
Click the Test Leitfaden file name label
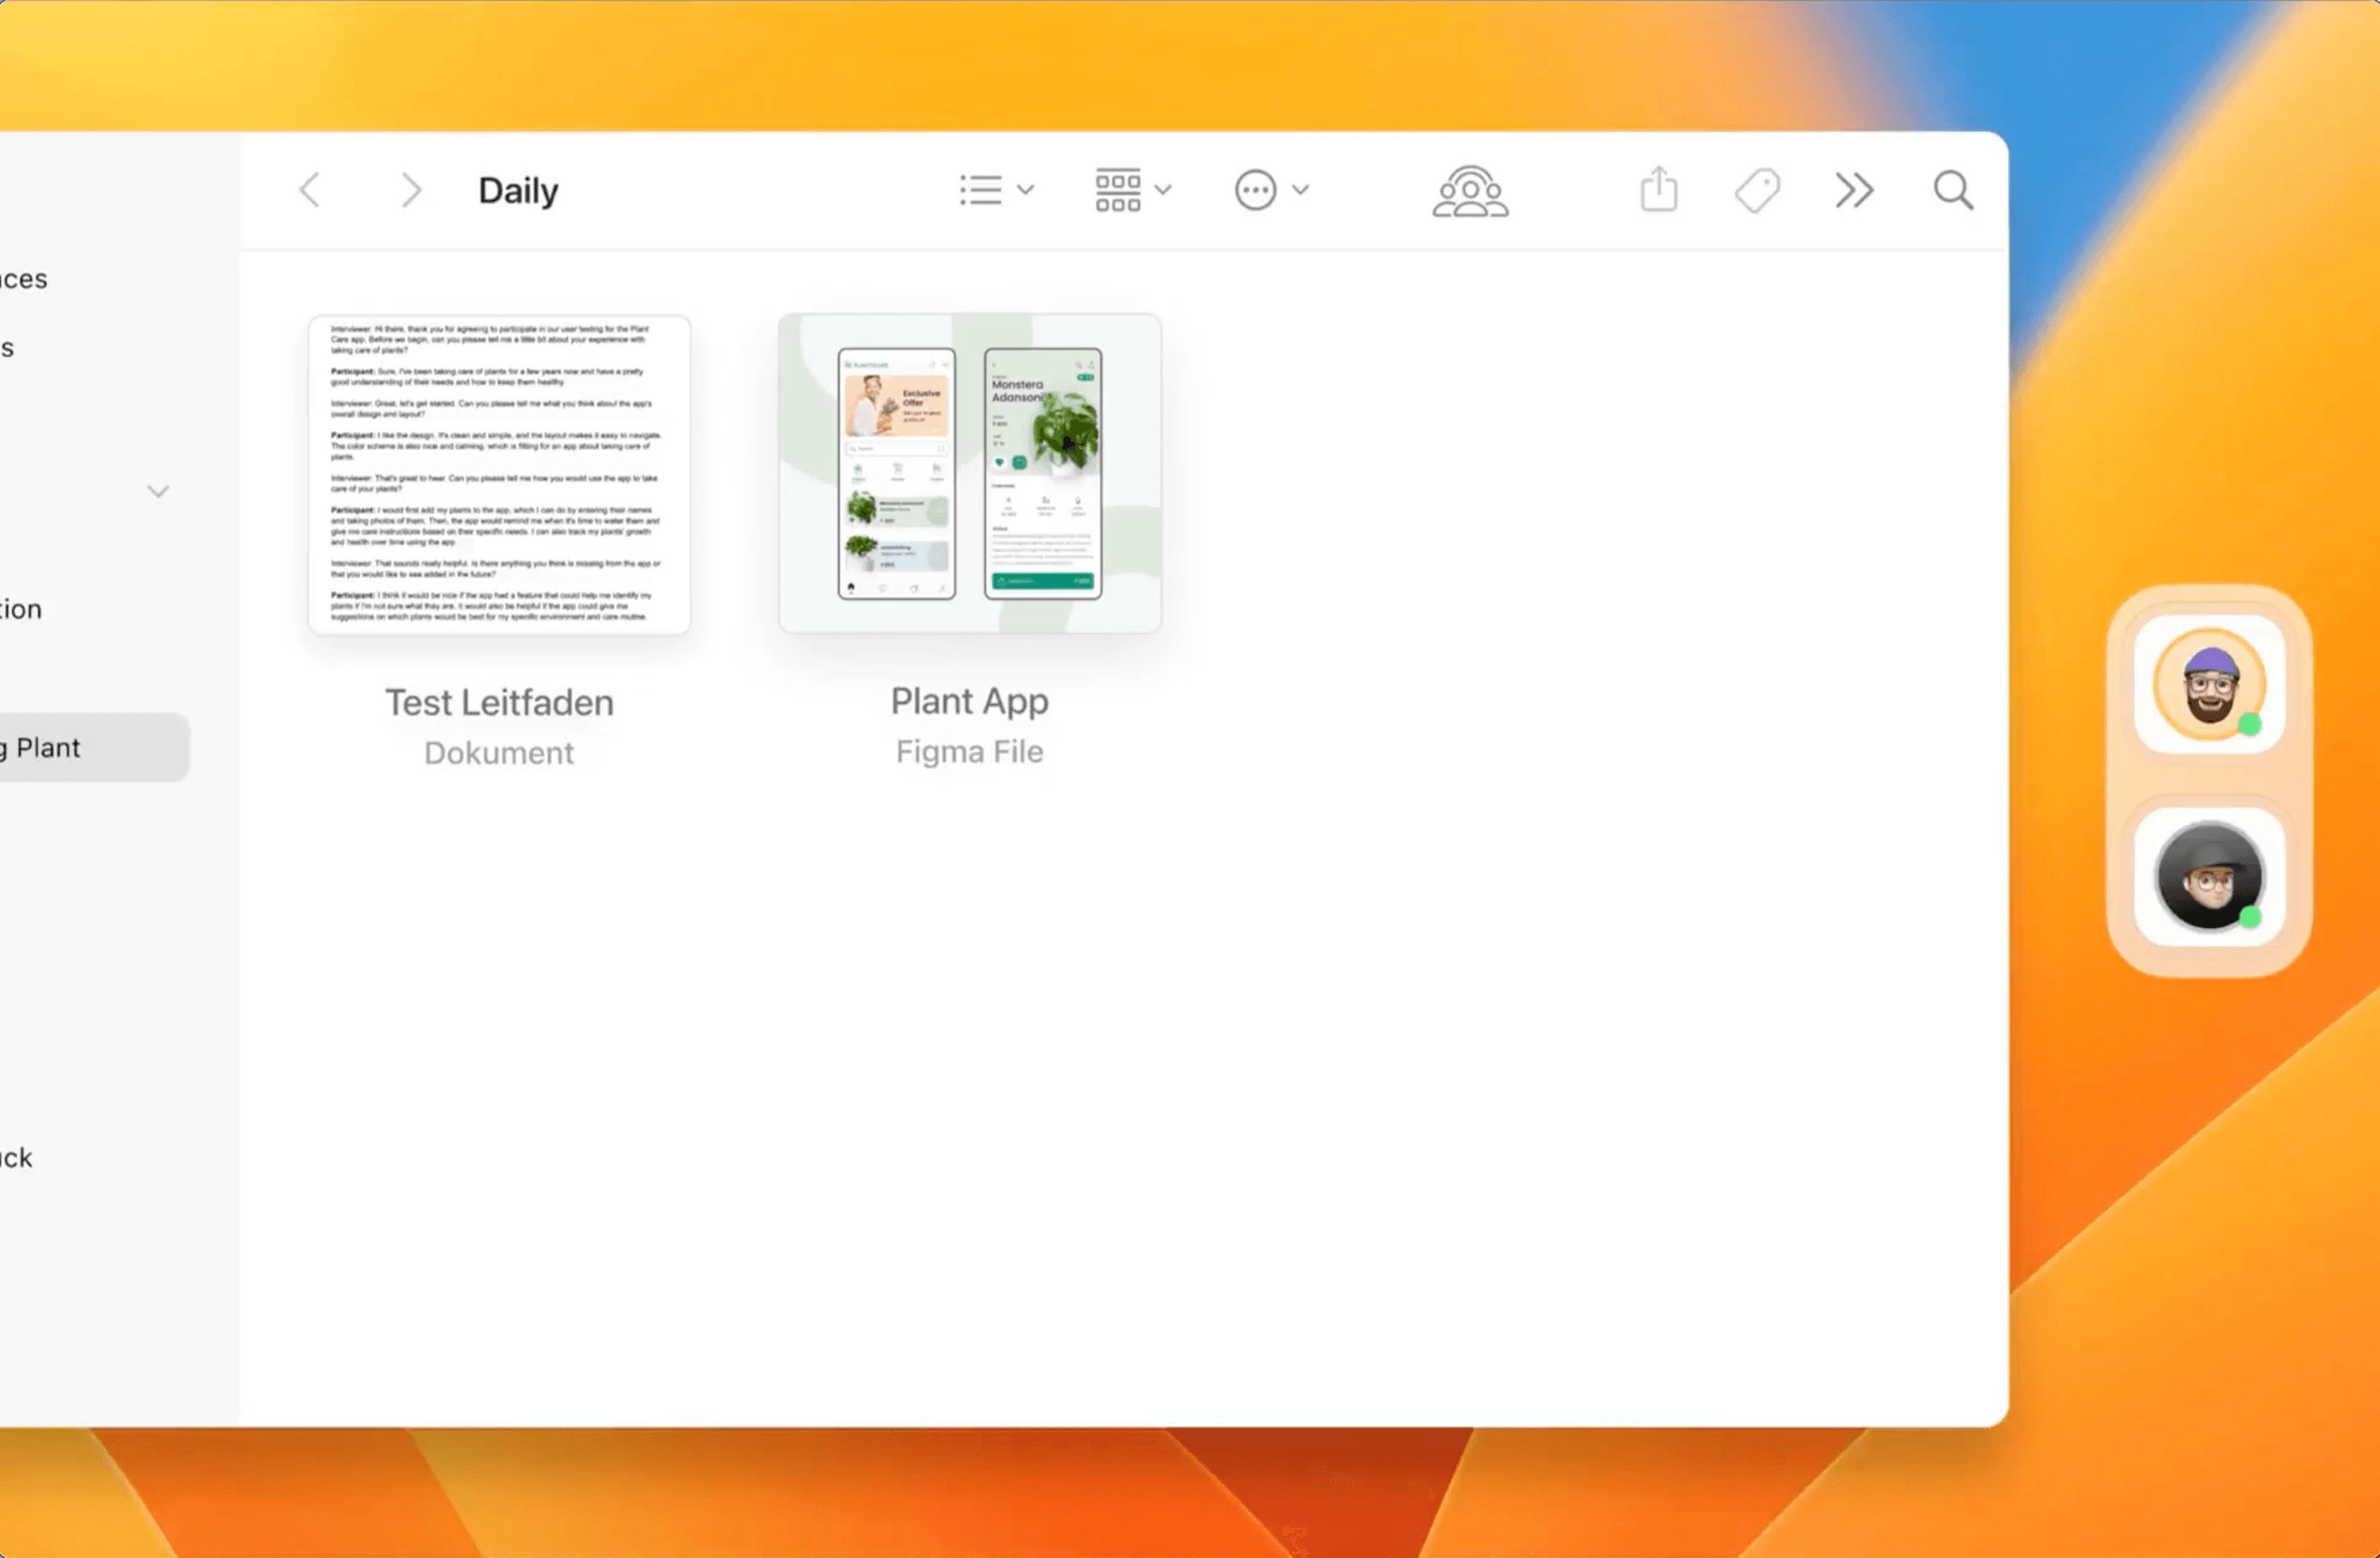coord(499,702)
